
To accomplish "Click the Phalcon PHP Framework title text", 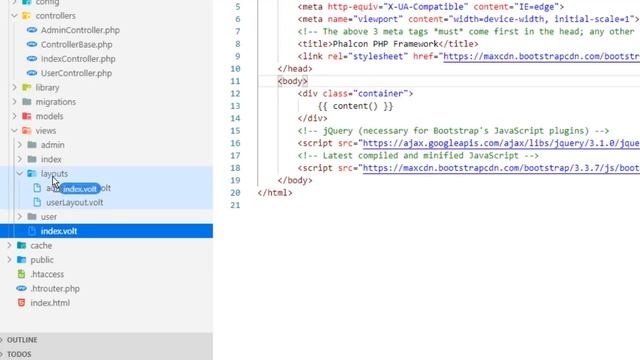I will 385,44.
